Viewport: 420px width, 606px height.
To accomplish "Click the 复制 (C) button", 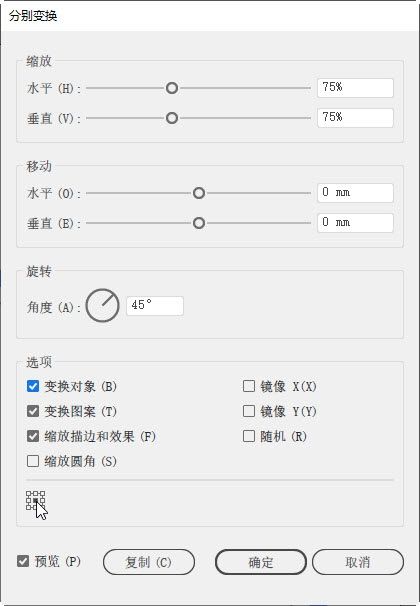I will click(x=149, y=562).
